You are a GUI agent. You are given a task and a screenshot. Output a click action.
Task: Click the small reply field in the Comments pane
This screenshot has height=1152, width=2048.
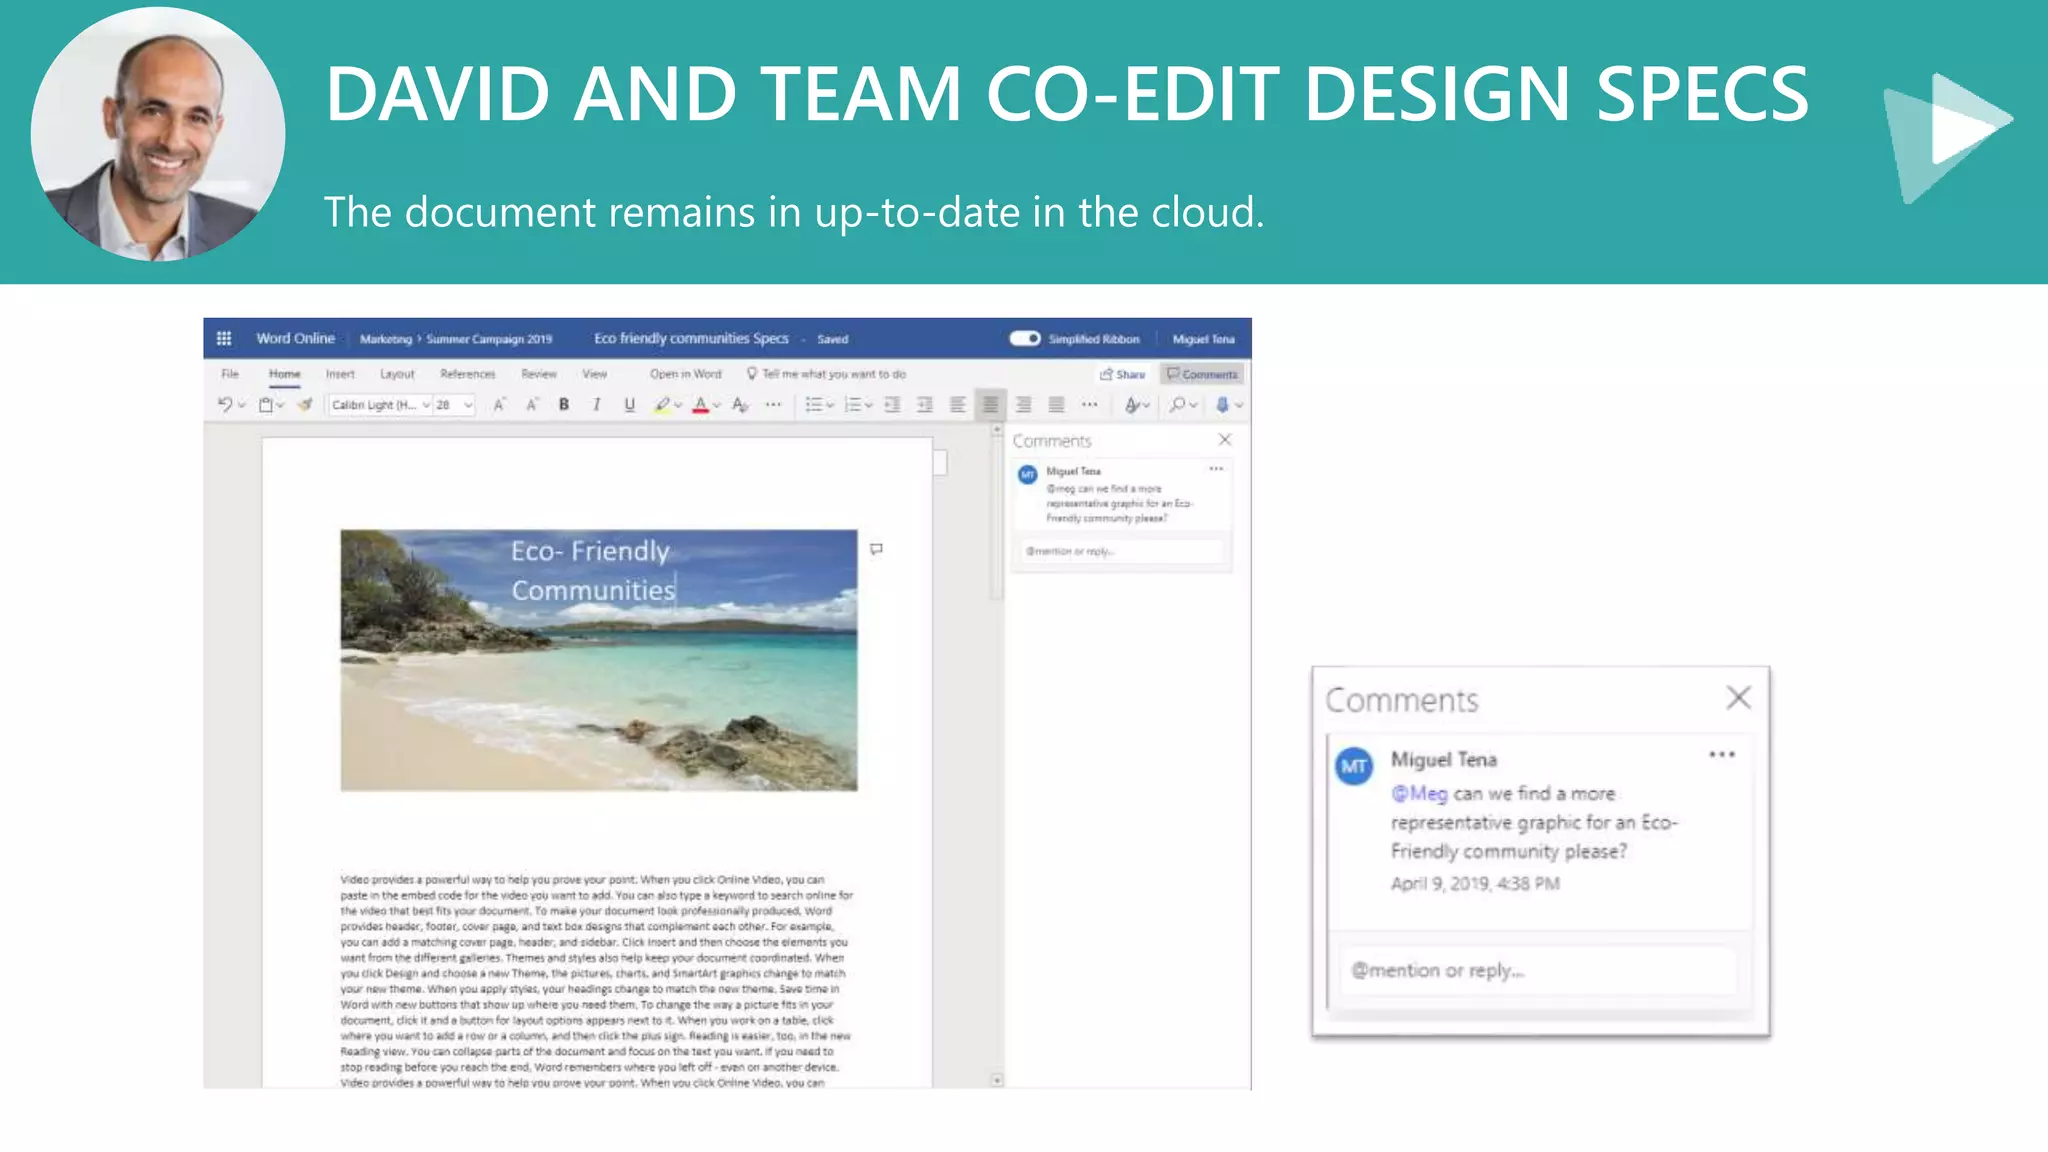[x=1122, y=551]
